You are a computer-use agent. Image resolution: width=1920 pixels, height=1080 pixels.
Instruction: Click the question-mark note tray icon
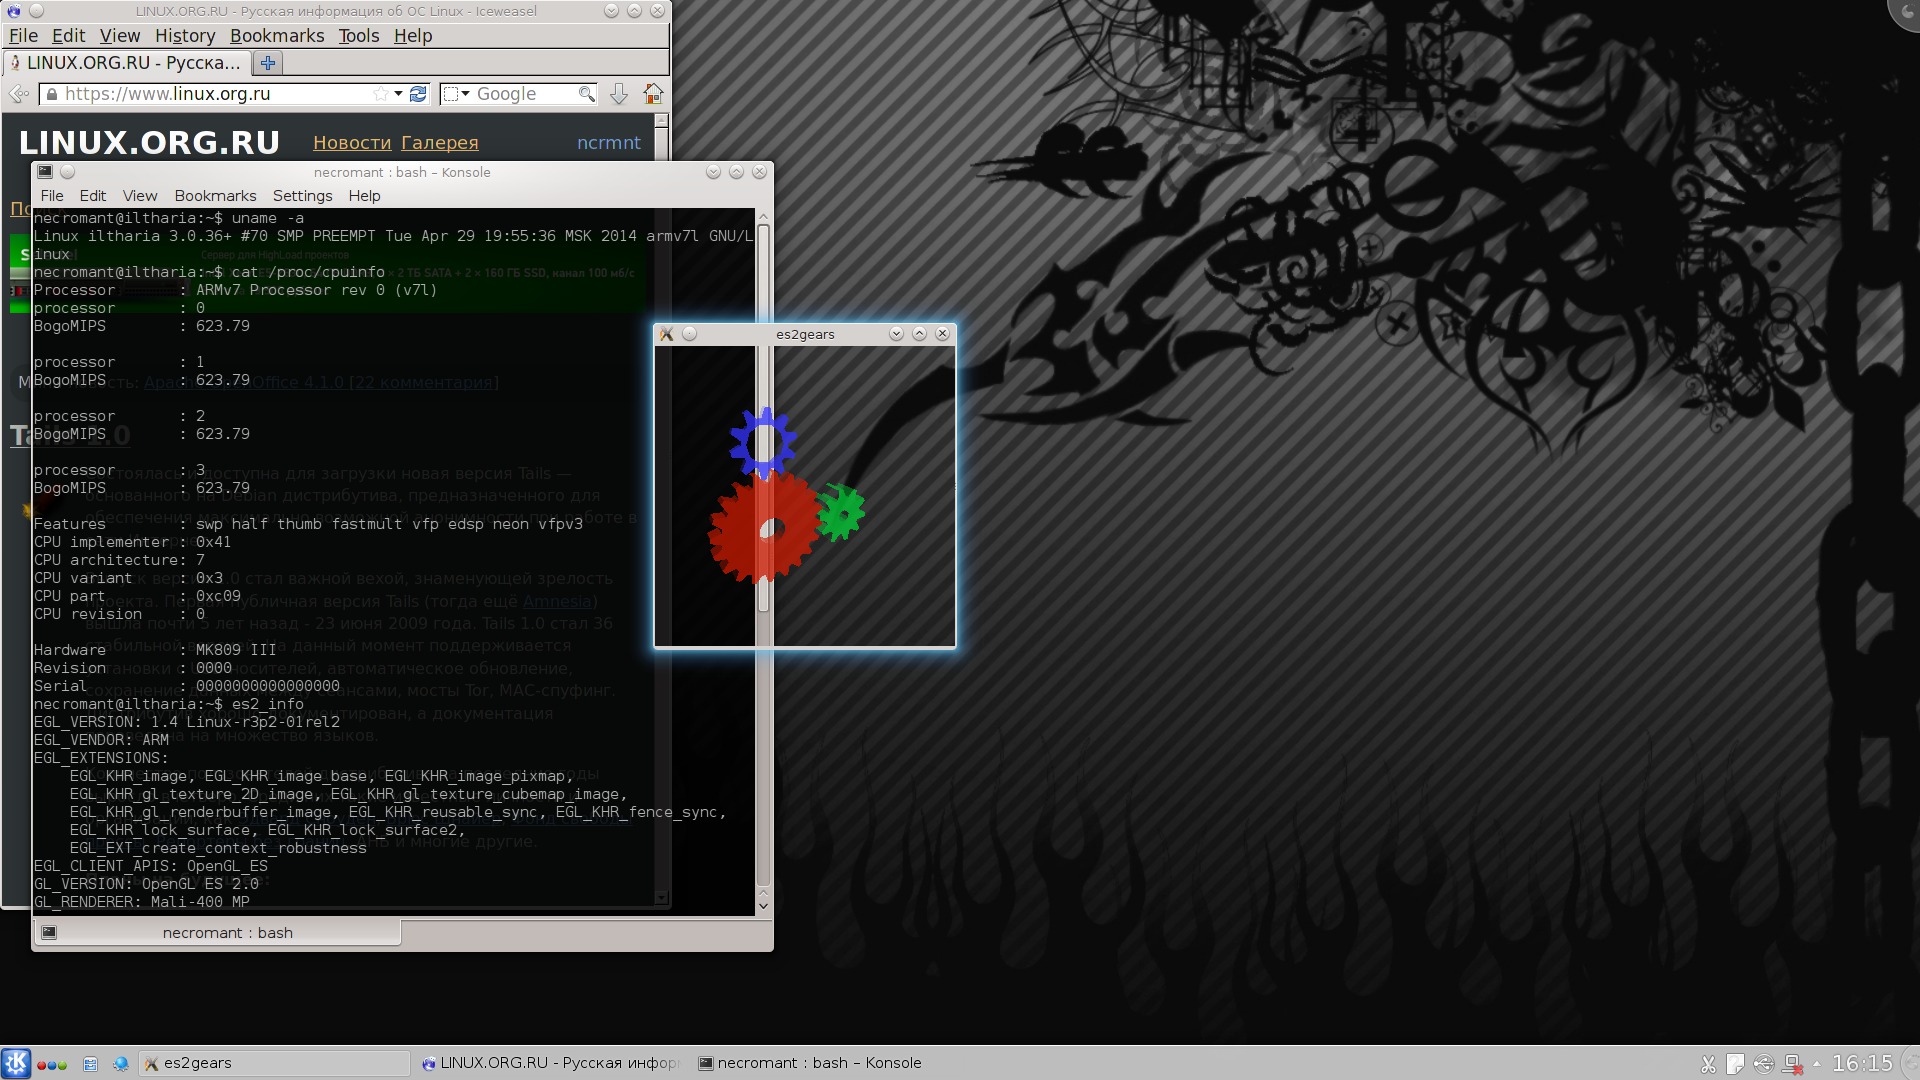coord(1736,1064)
